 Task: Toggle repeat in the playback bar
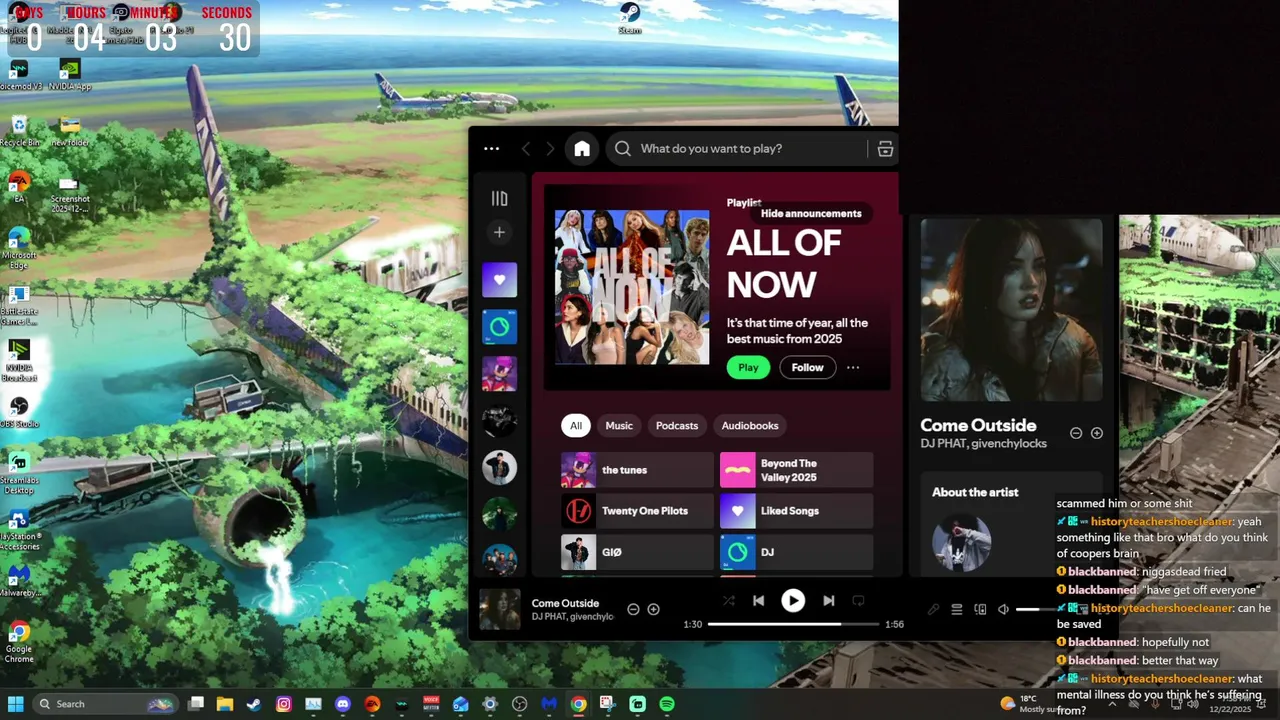point(858,601)
